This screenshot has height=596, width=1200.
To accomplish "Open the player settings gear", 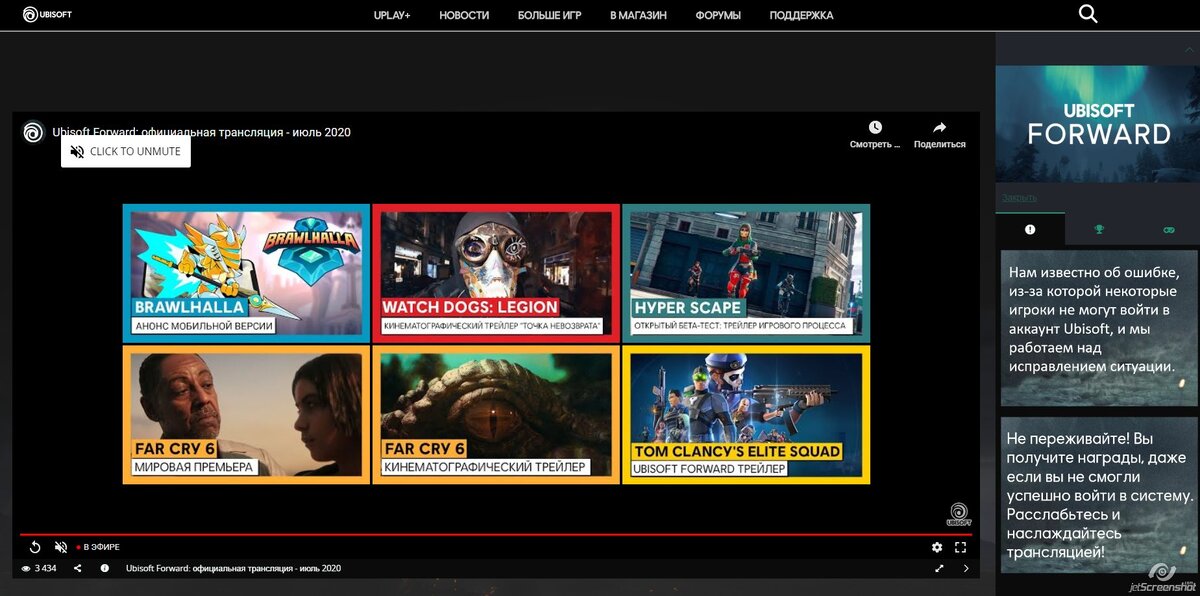I will click(937, 547).
